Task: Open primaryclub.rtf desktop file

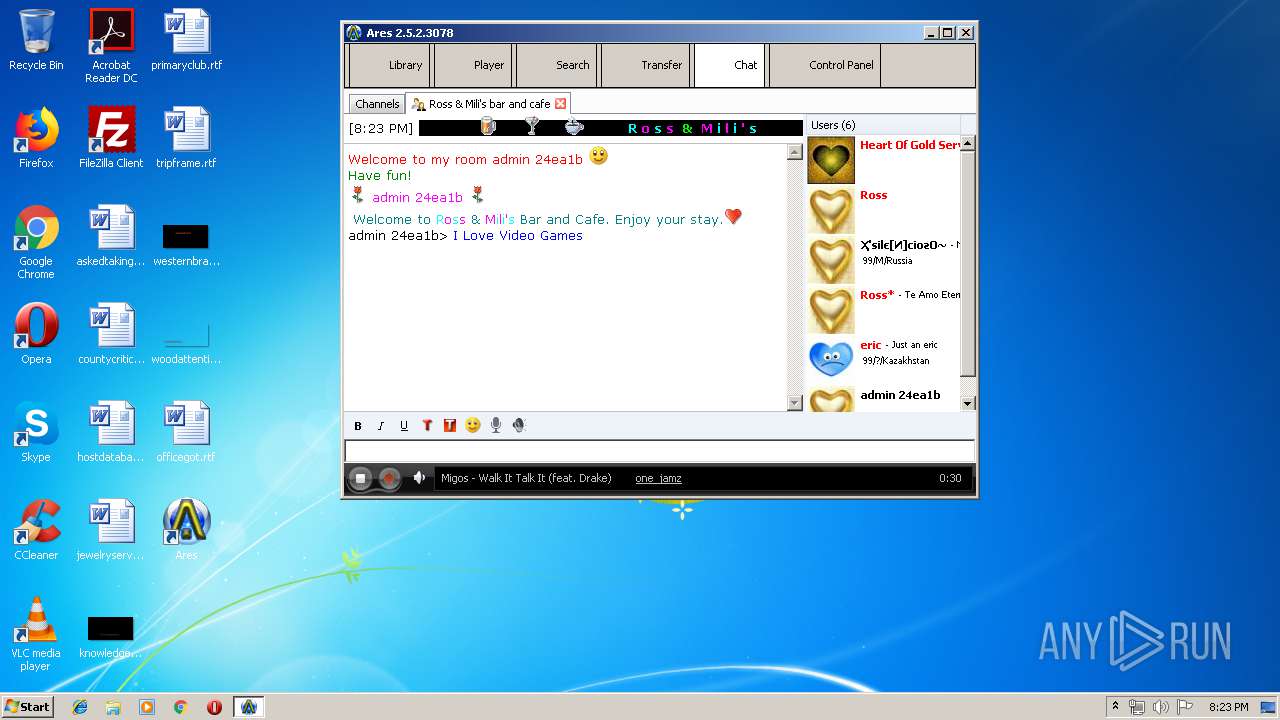Action: click(187, 40)
